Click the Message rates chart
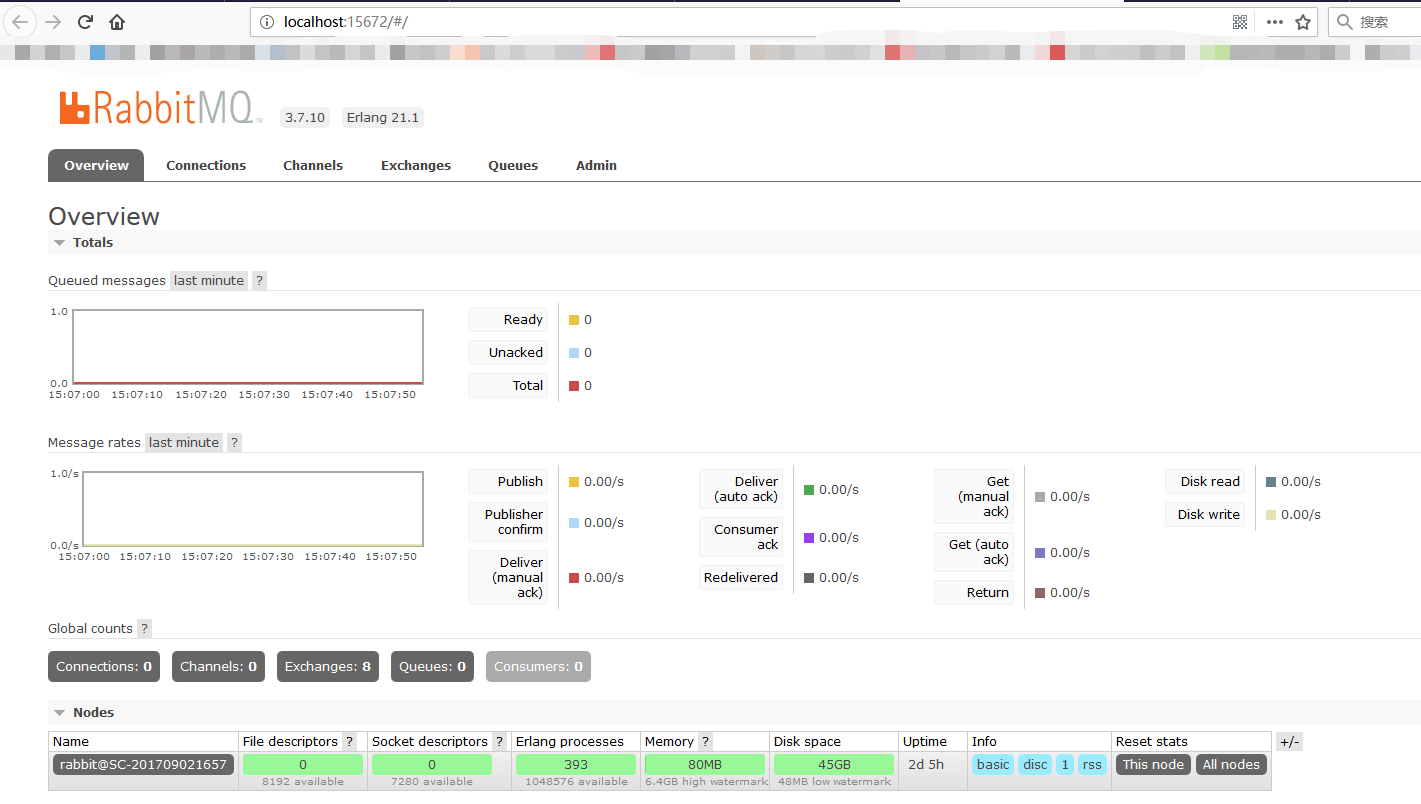The image size is (1421, 804). (253, 509)
